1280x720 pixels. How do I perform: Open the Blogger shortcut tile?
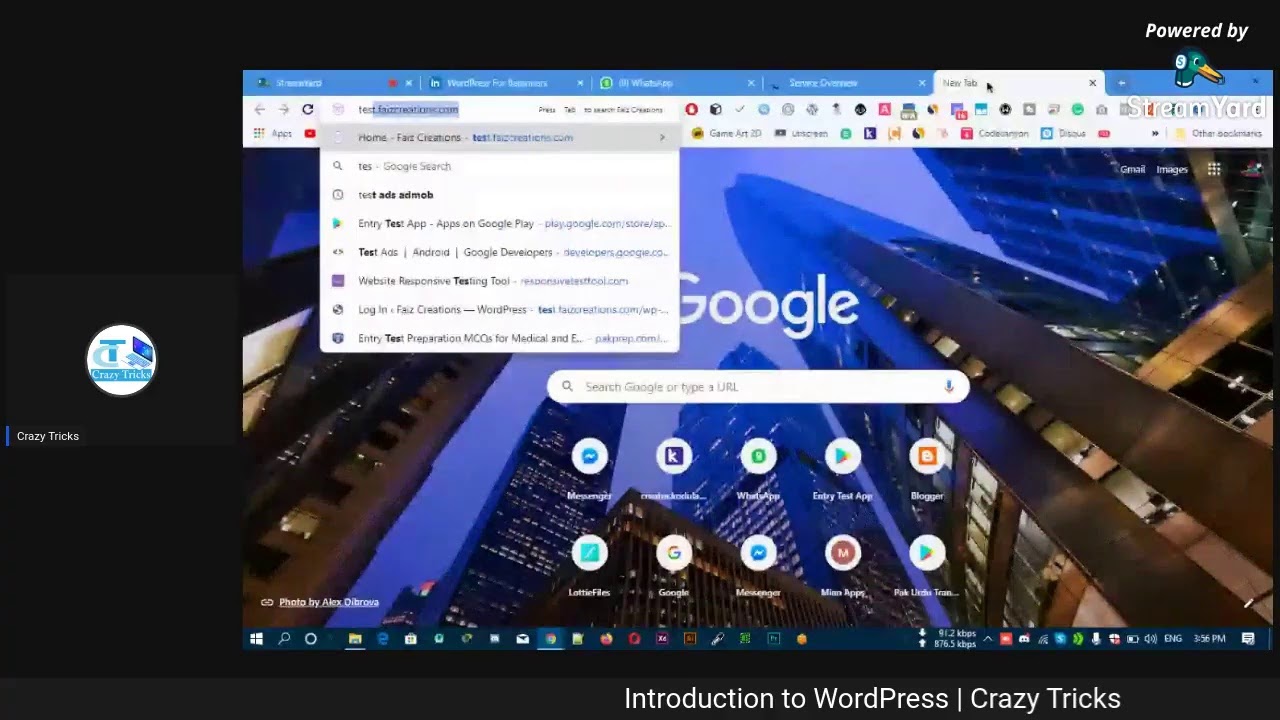(927, 466)
